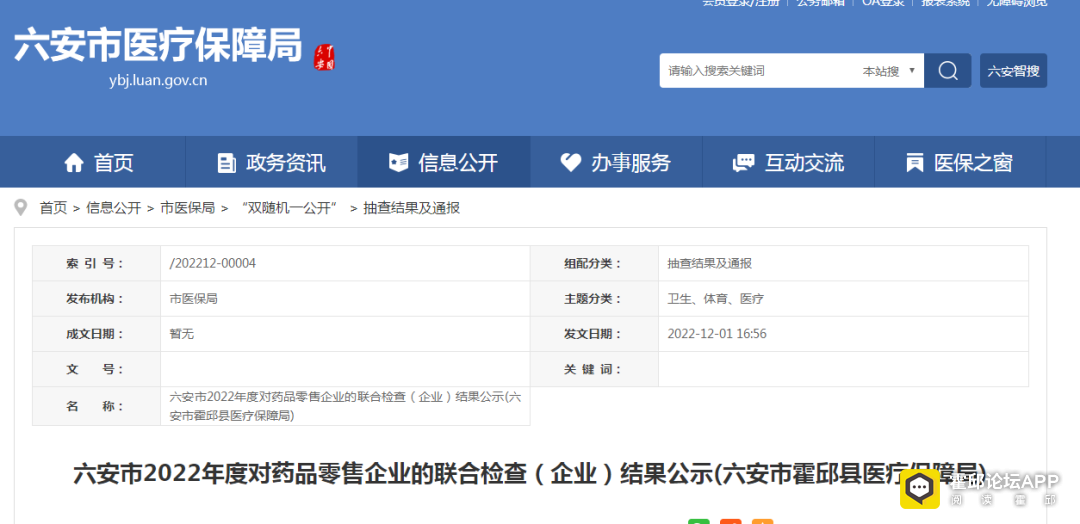
Task: Click the red seal icon by the title
Action: [x=324, y=57]
